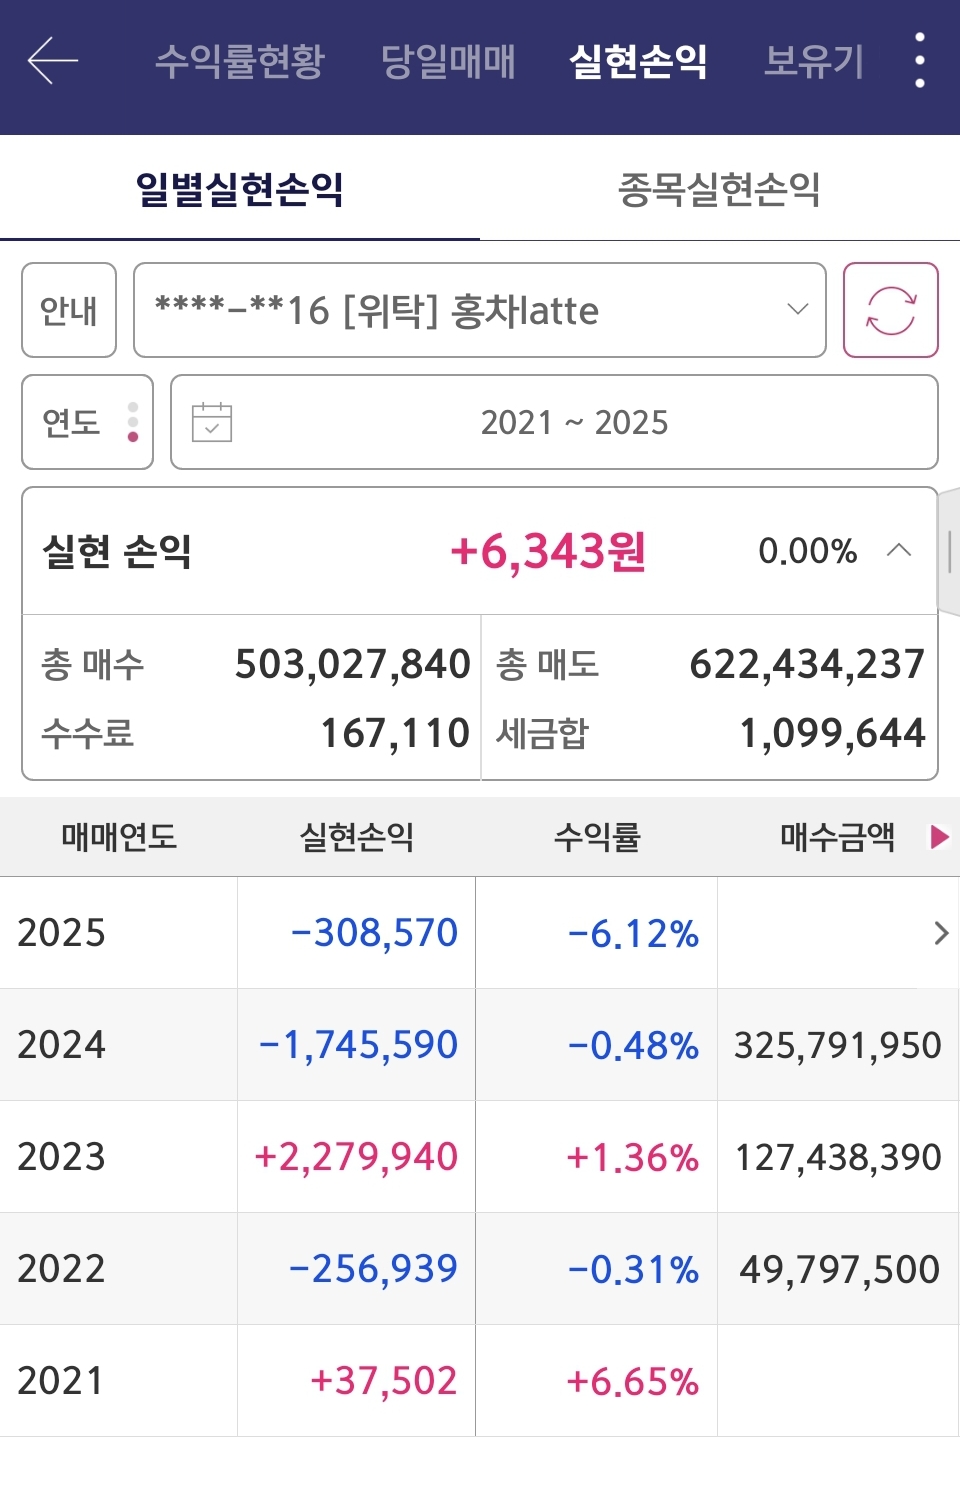Tap the calendar icon in date field
The image size is (960, 1504).
[212, 422]
